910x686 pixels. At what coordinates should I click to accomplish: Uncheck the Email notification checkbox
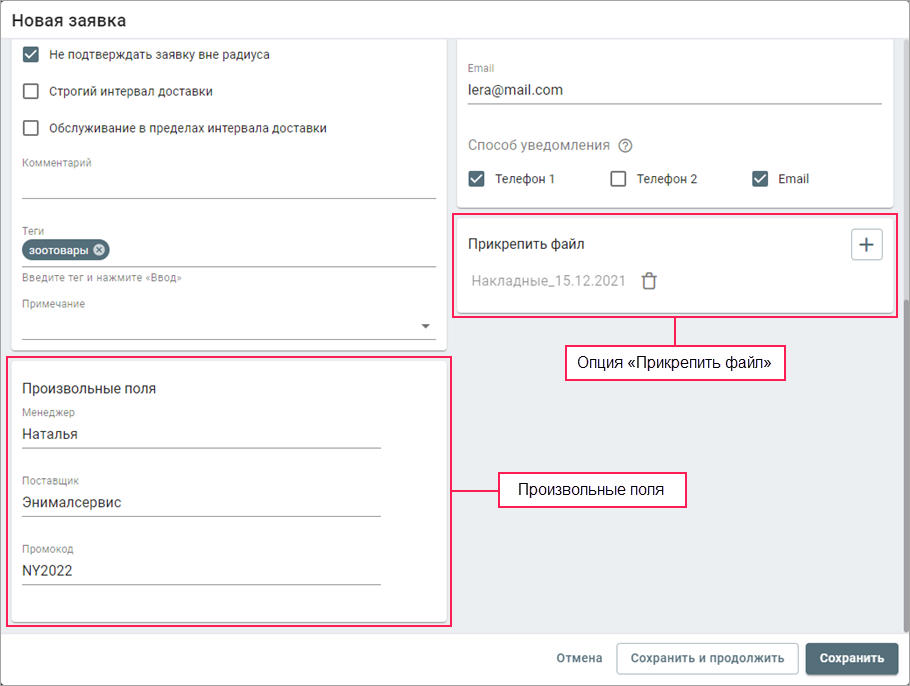pos(760,179)
